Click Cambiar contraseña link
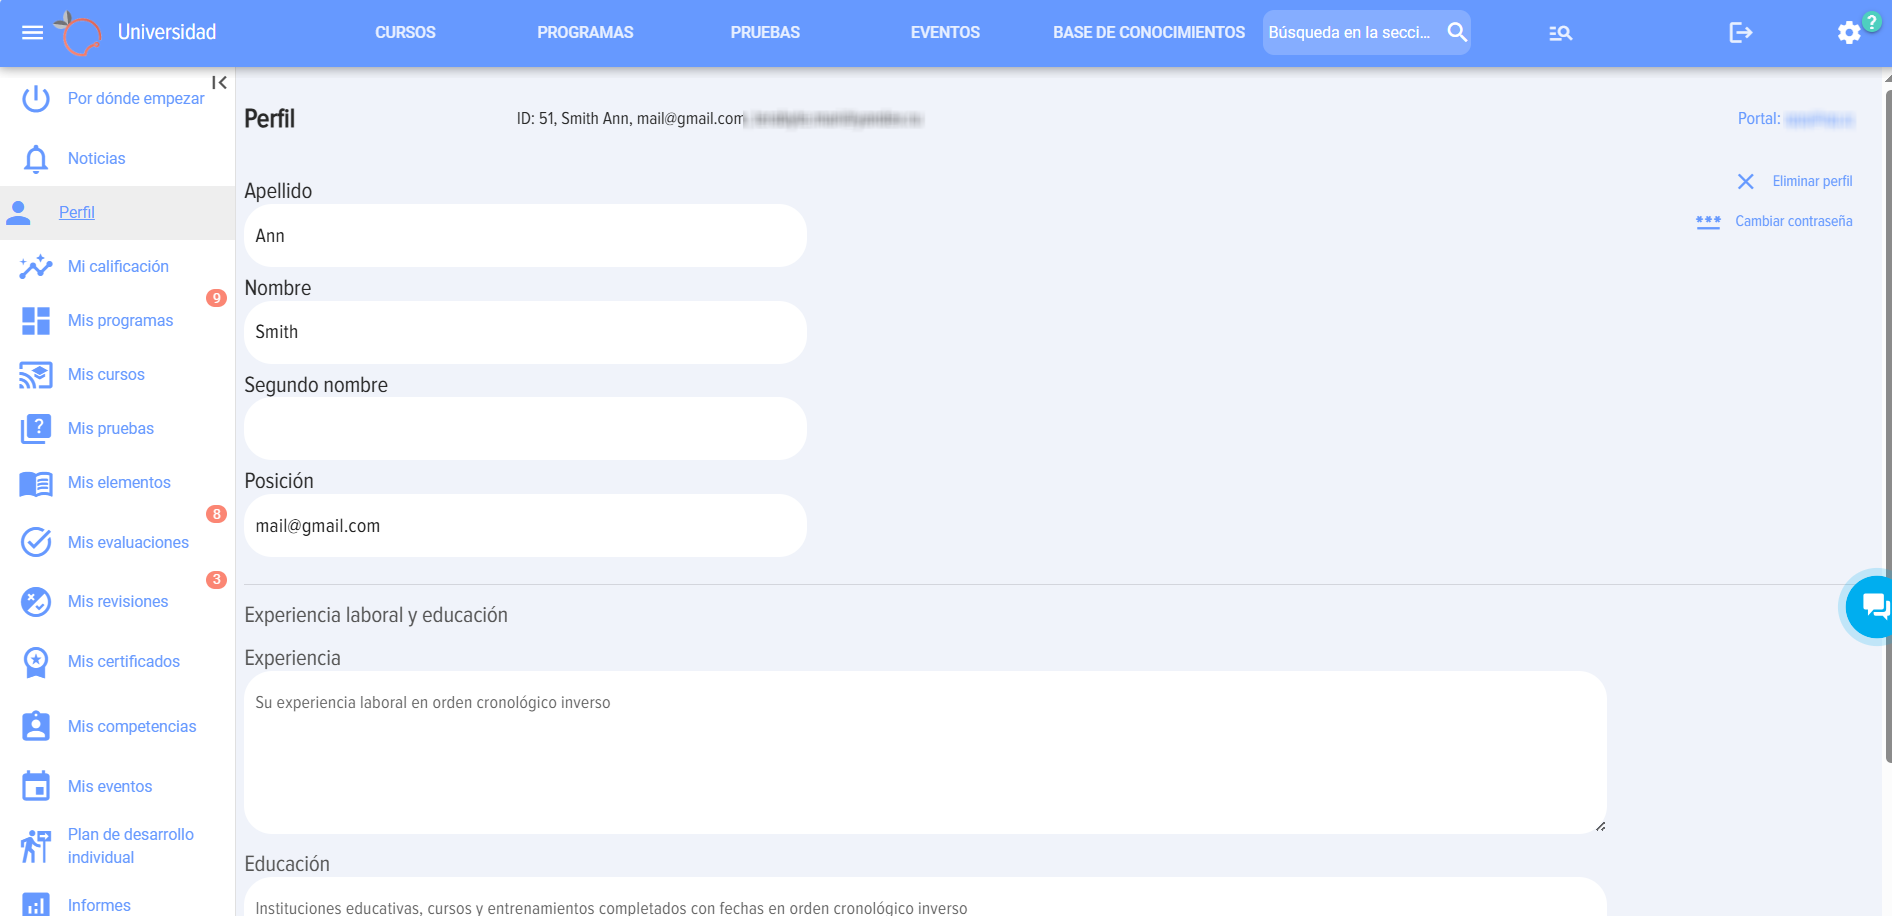Viewport: 1892px width, 916px height. [x=1794, y=221]
